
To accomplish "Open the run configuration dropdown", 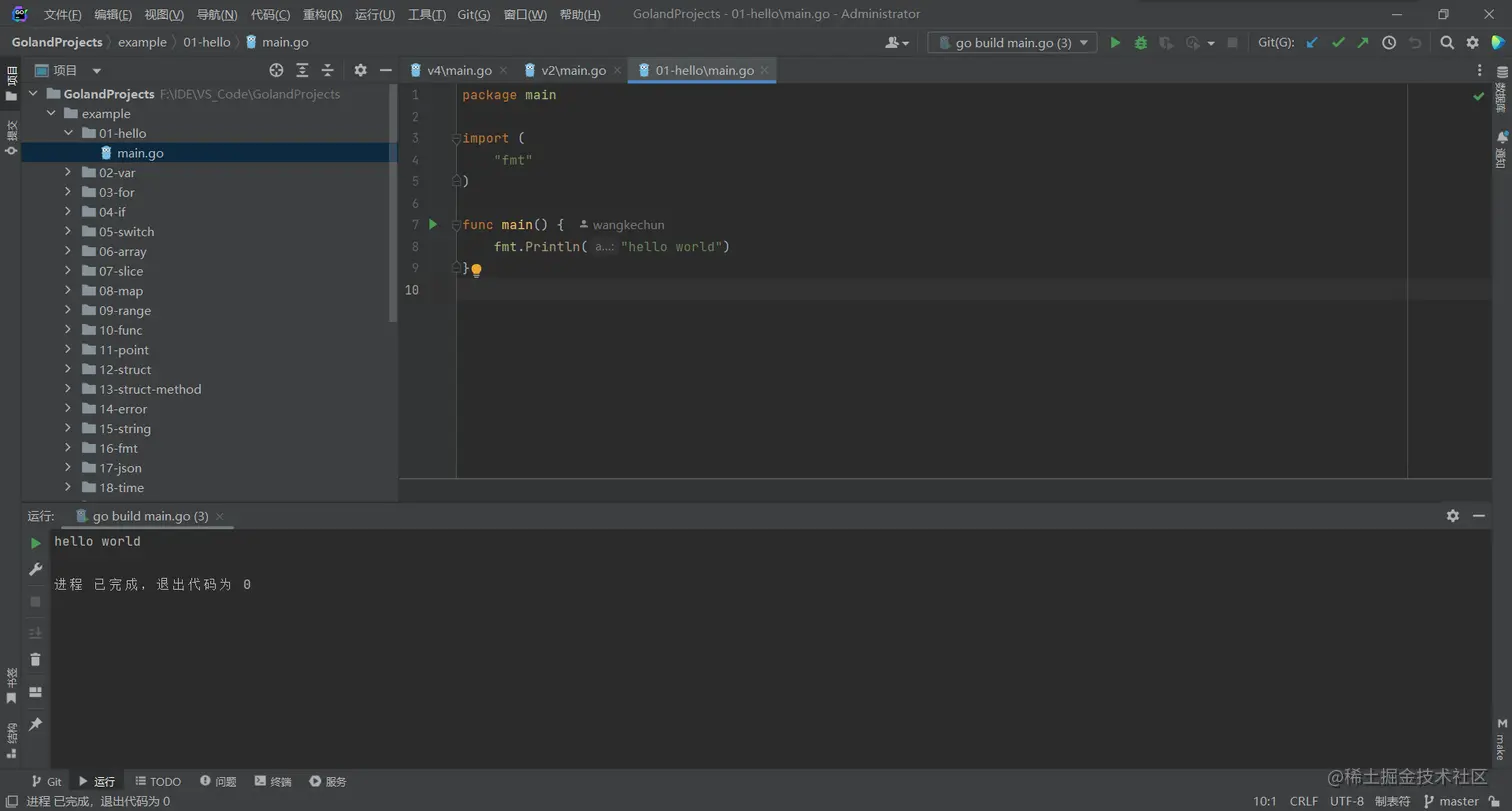I will point(1012,43).
